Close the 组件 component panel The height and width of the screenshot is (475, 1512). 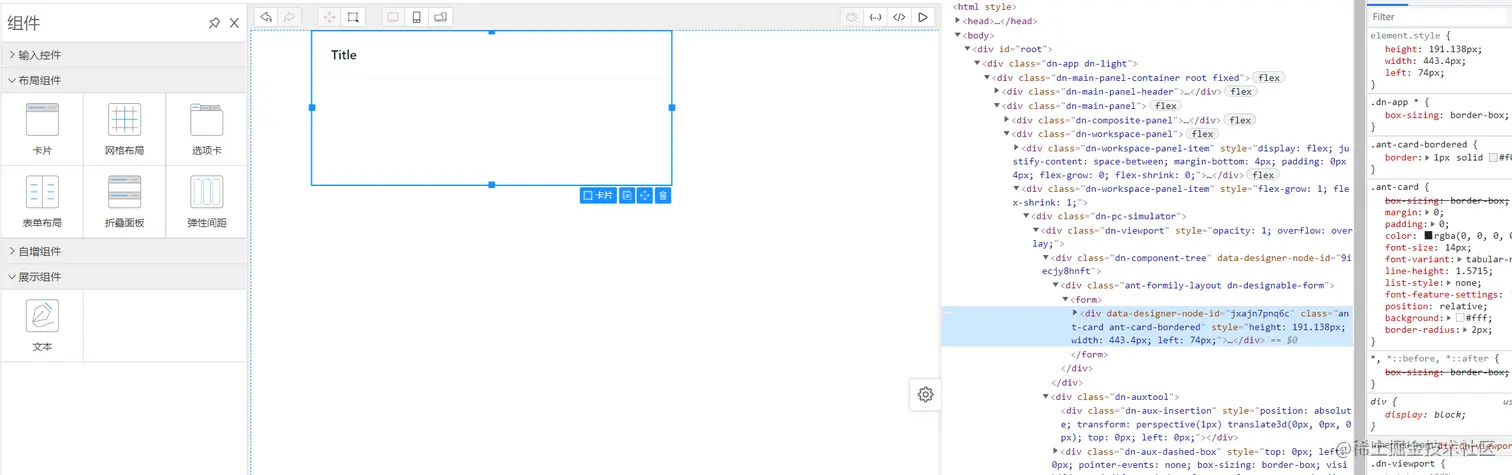234,23
